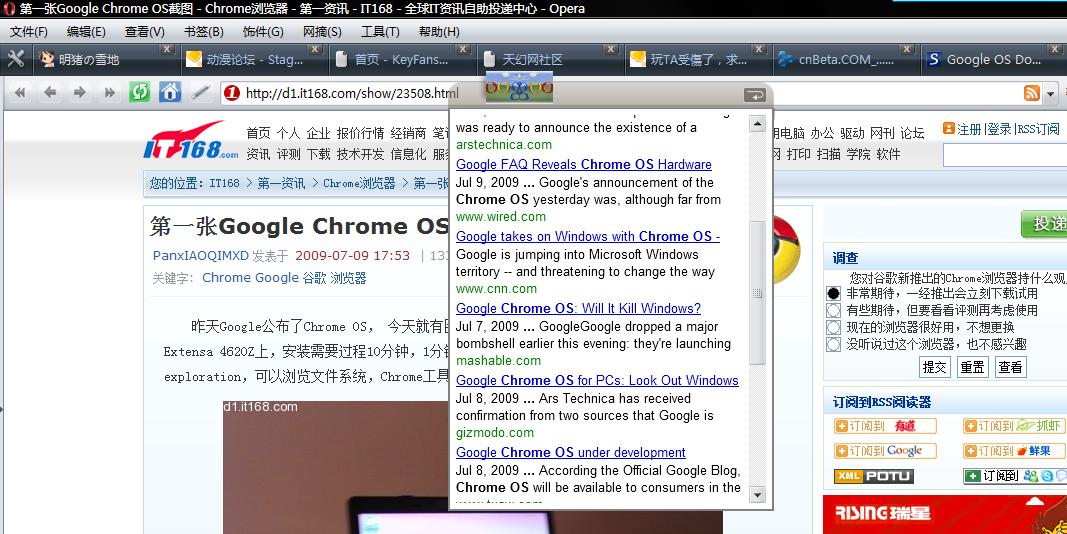Subscribe via 有道 RSS button
The image size is (1067, 534).
885,426
